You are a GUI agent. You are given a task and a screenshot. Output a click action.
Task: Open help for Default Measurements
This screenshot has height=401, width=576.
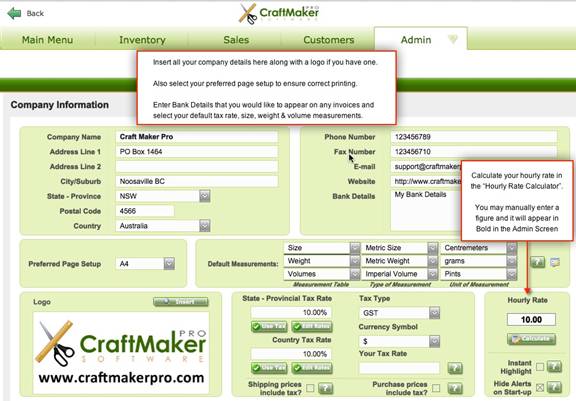tap(537, 262)
